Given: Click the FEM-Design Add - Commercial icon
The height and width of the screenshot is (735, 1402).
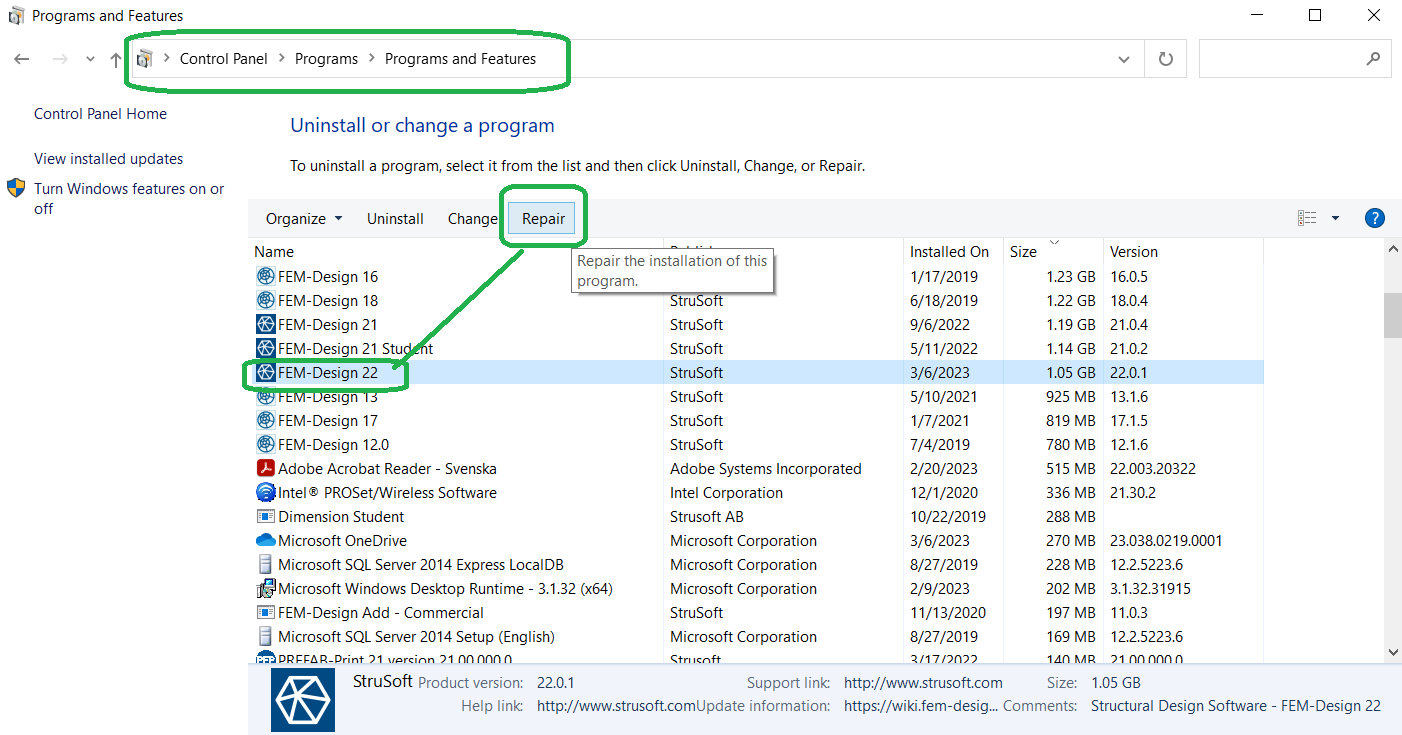Looking at the screenshot, I should [x=265, y=613].
